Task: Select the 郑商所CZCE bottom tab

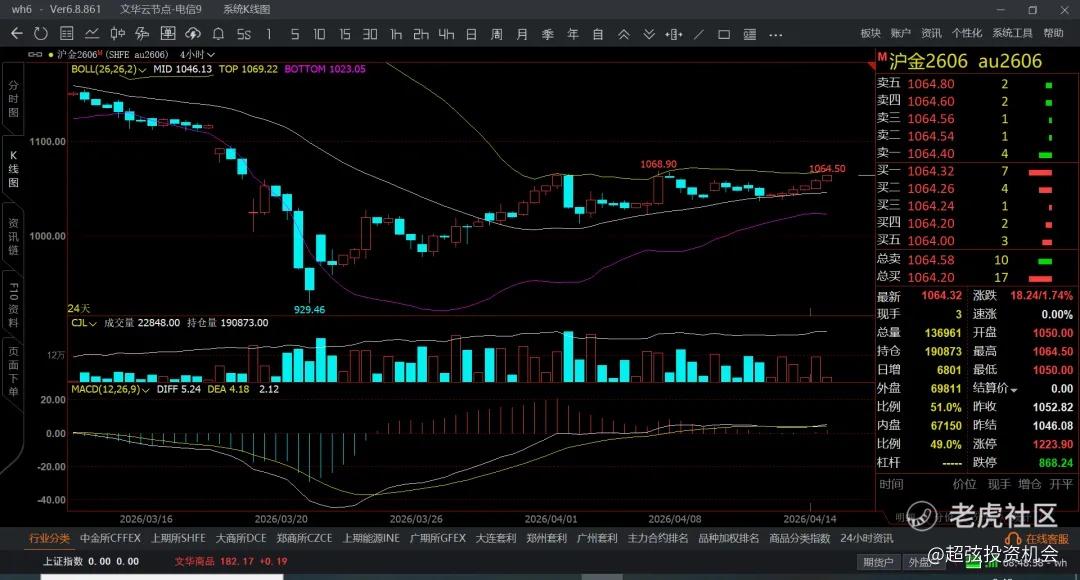Action: point(304,539)
